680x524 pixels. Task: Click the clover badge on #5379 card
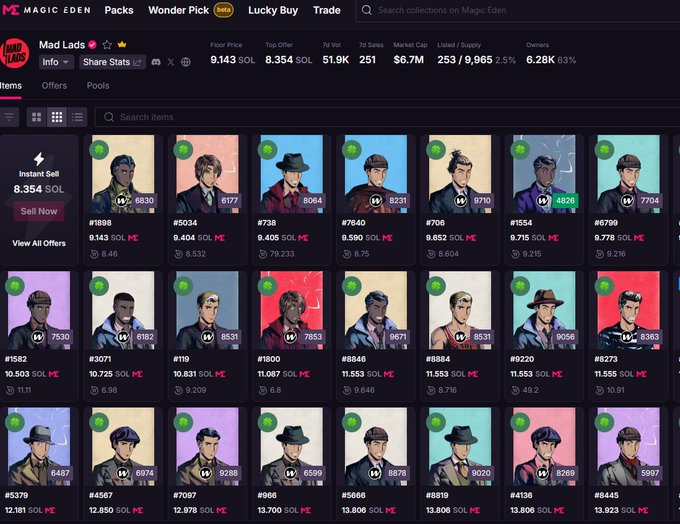[15, 422]
